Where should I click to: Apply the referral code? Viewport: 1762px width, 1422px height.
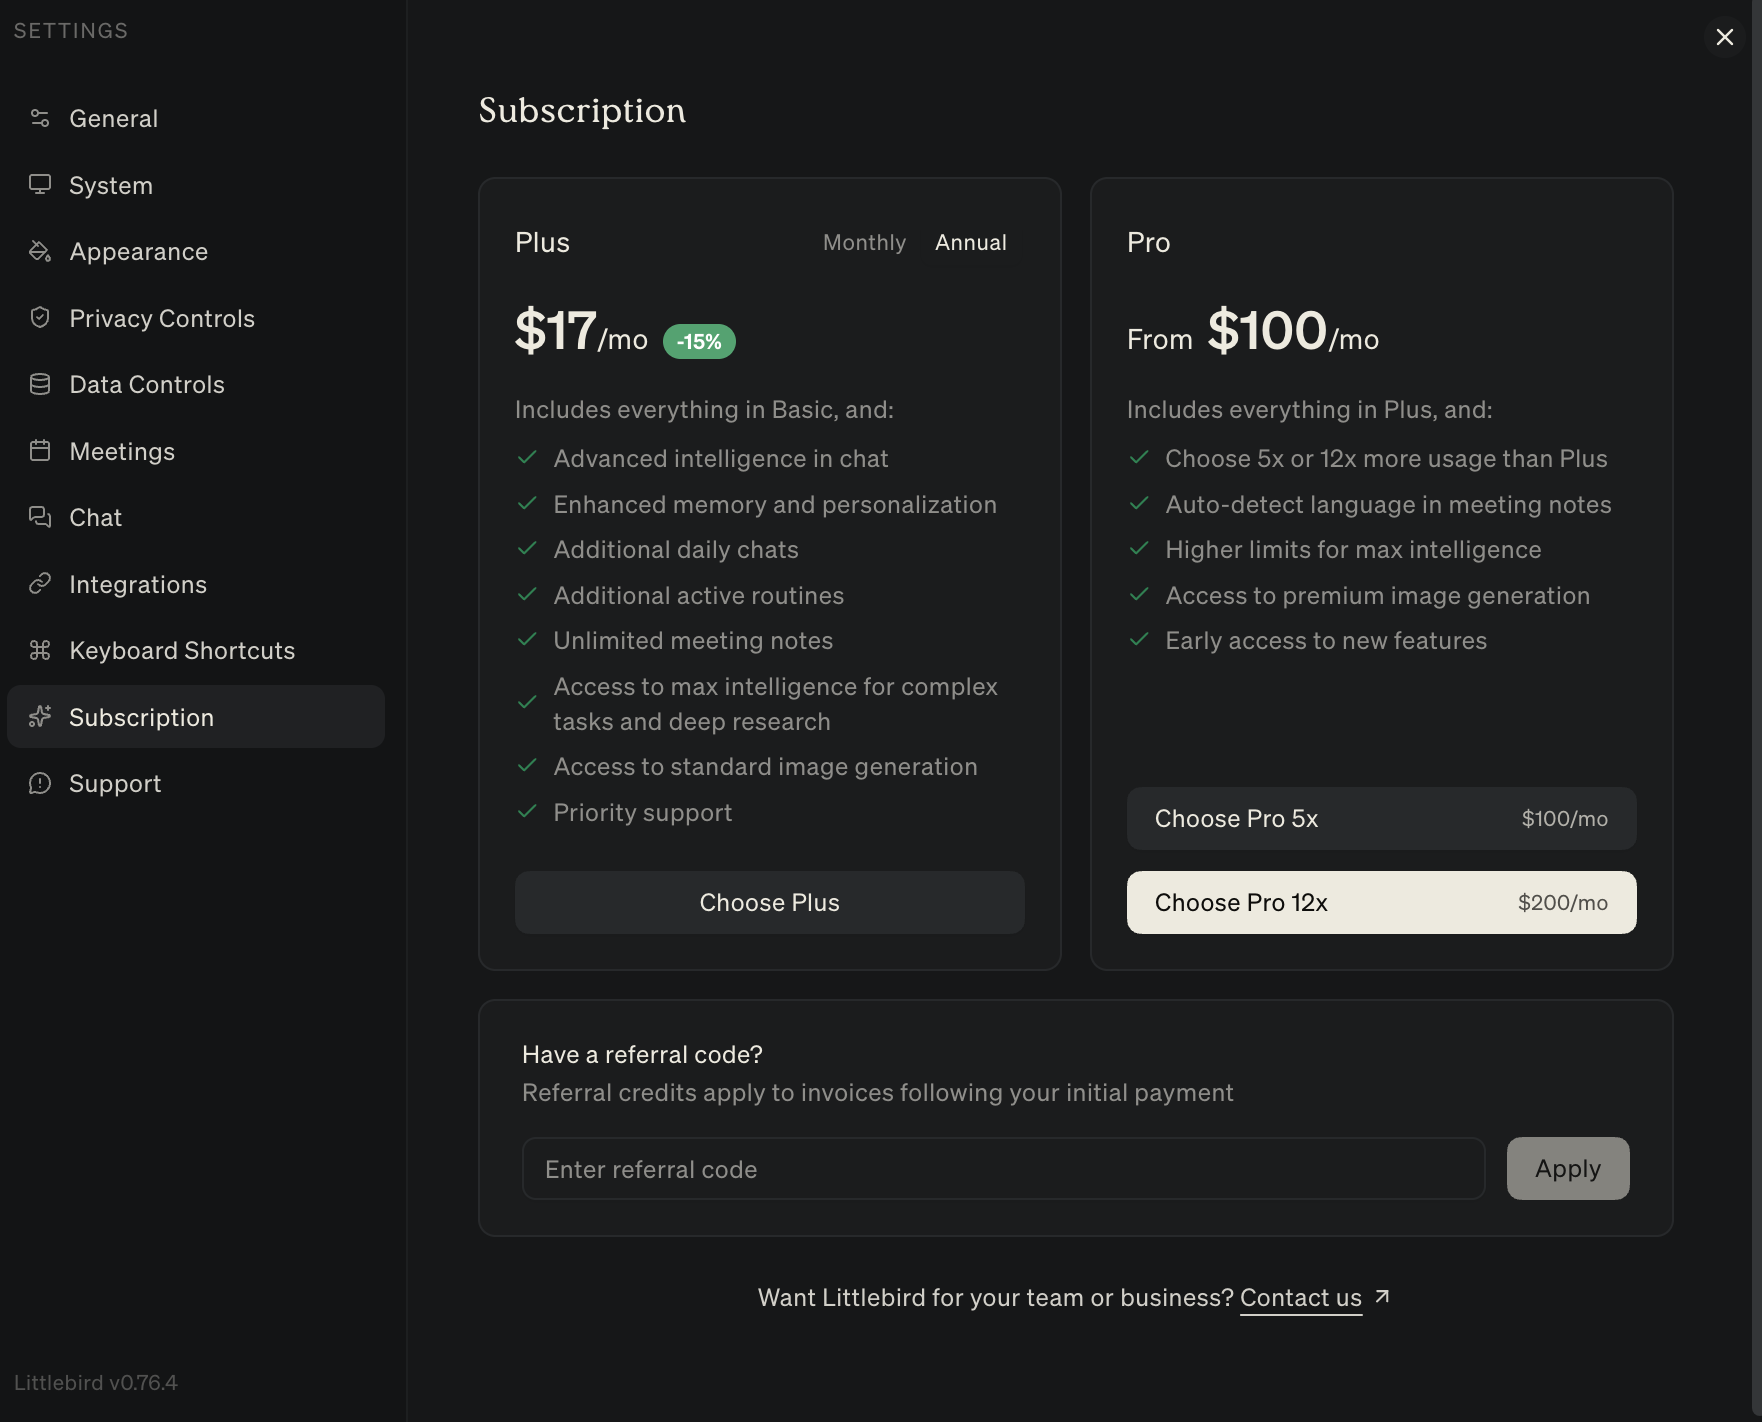click(1567, 1169)
